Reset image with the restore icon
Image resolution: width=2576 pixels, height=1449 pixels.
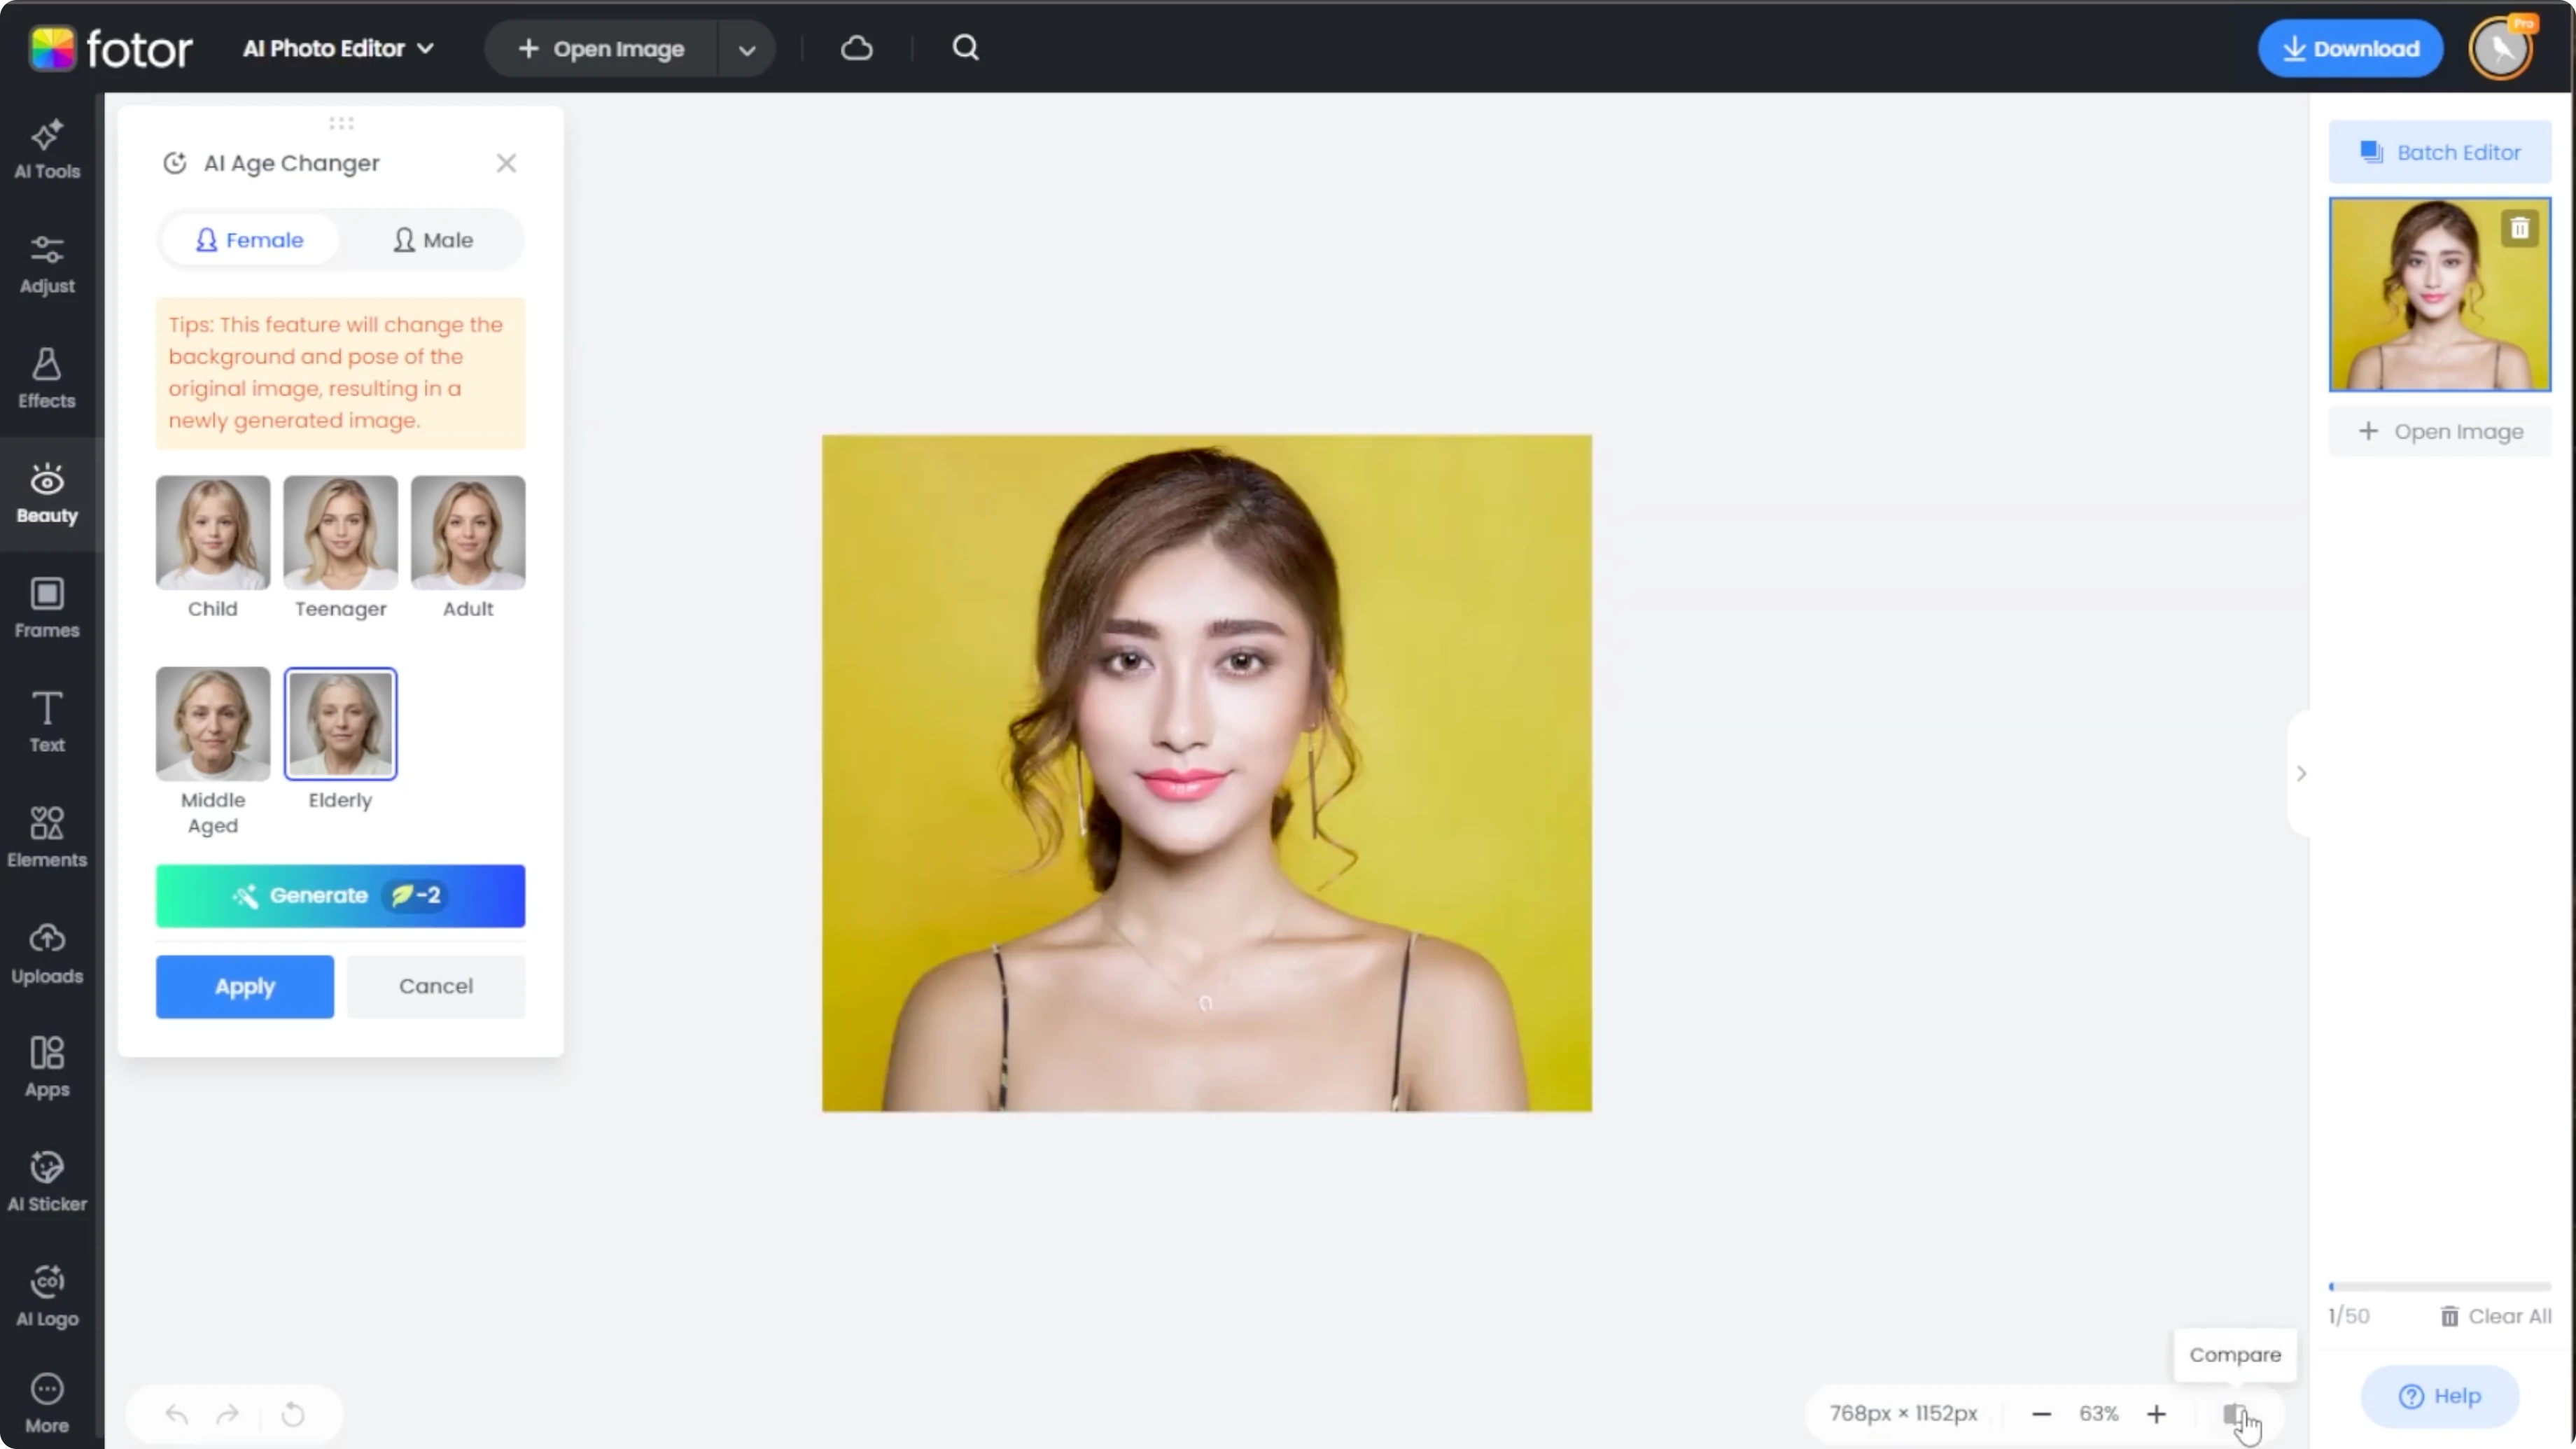tap(293, 1414)
